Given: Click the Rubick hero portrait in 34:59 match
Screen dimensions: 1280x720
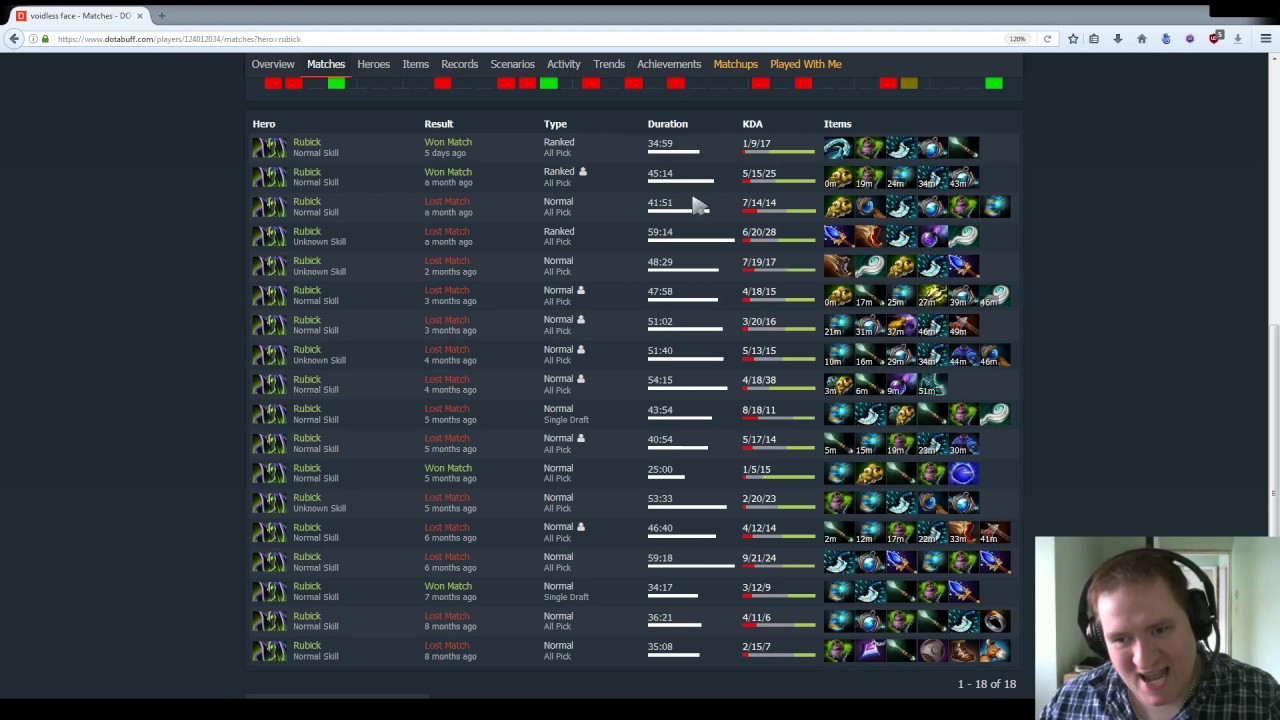Looking at the screenshot, I should tap(269, 147).
